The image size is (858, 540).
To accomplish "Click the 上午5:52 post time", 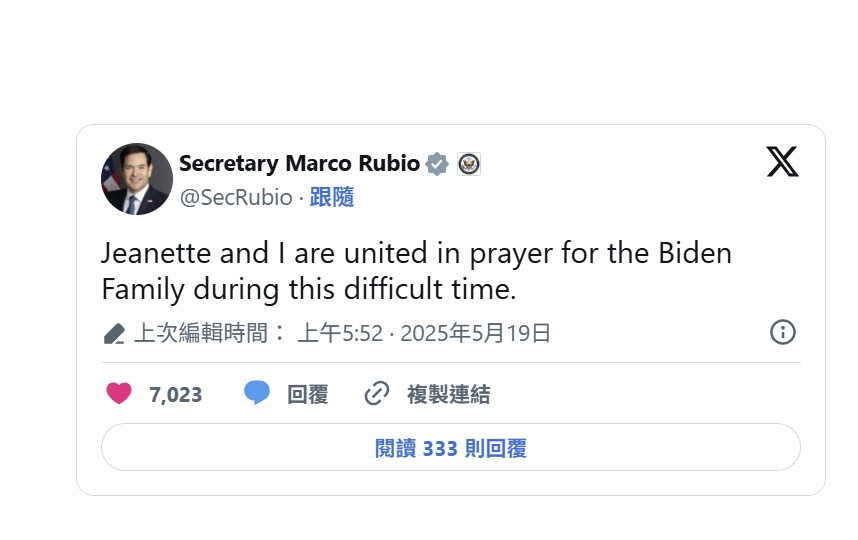I will 340,333.
